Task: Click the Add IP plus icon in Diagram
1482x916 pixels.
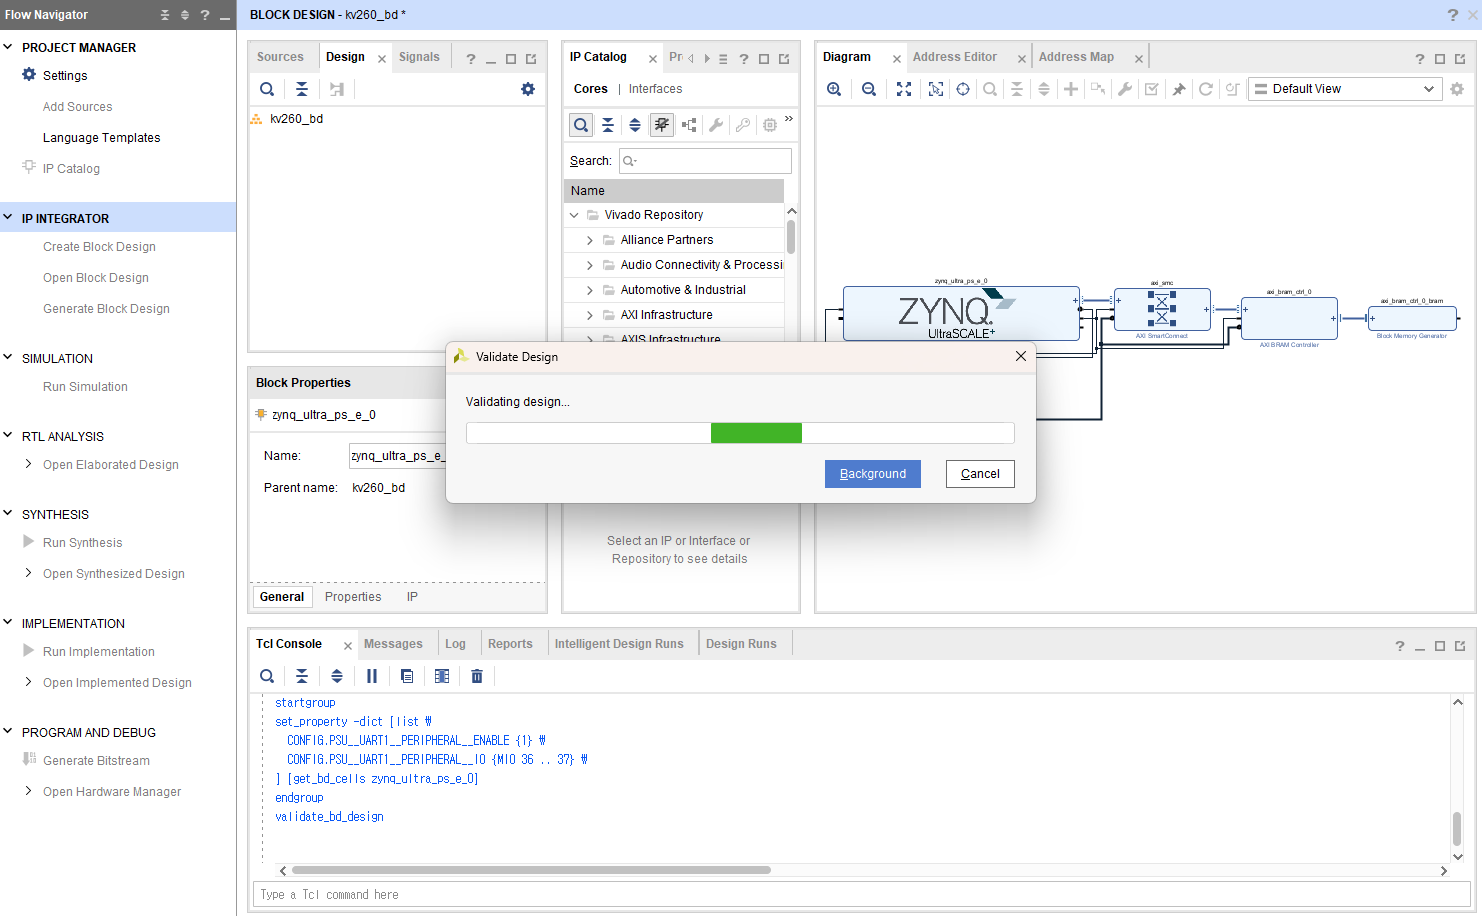Action: 1071,89
